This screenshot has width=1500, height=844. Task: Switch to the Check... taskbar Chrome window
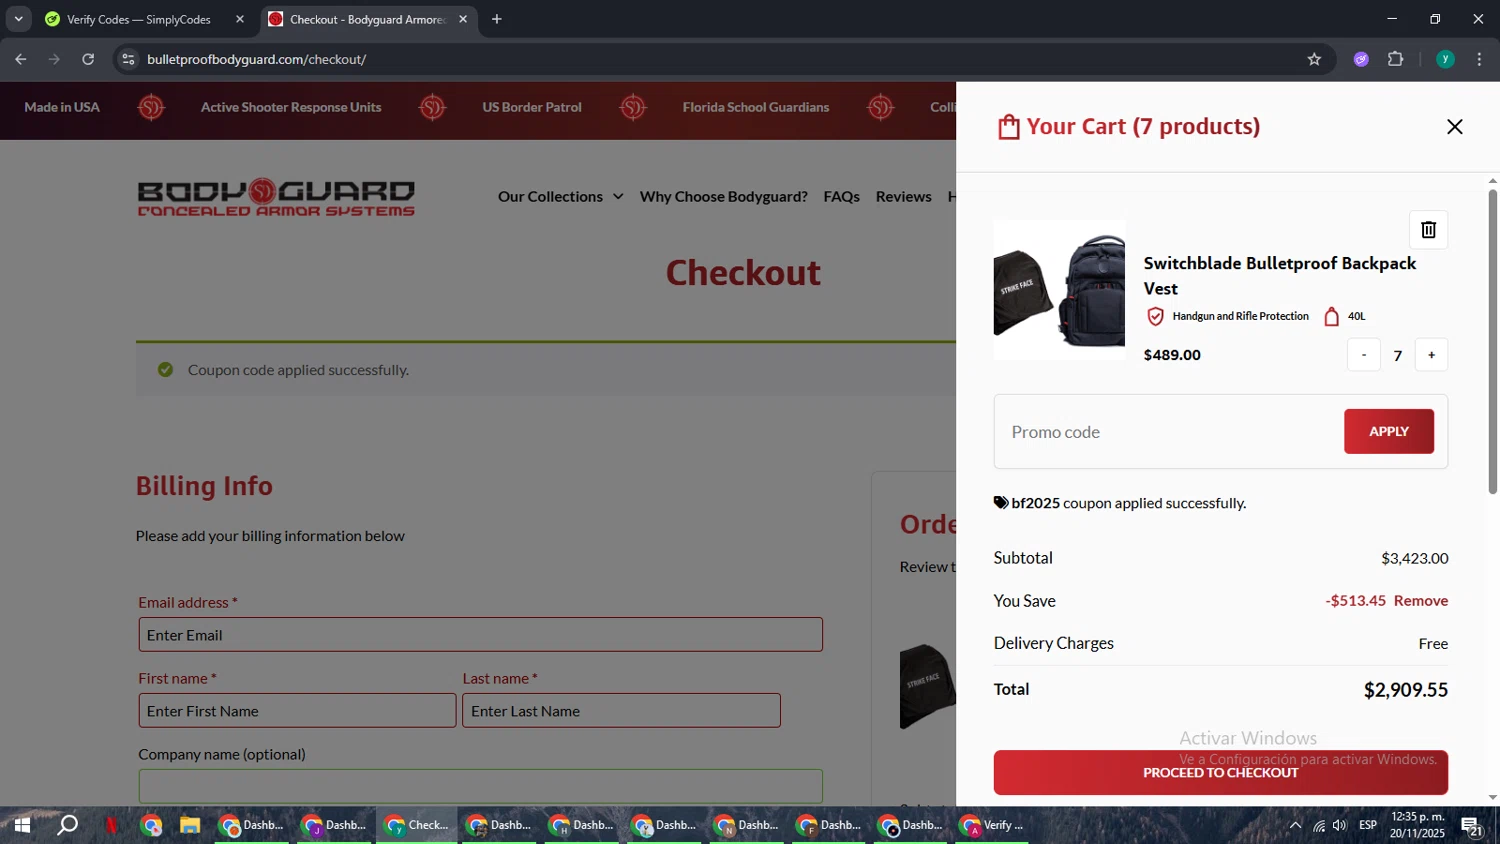pos(417,825)
